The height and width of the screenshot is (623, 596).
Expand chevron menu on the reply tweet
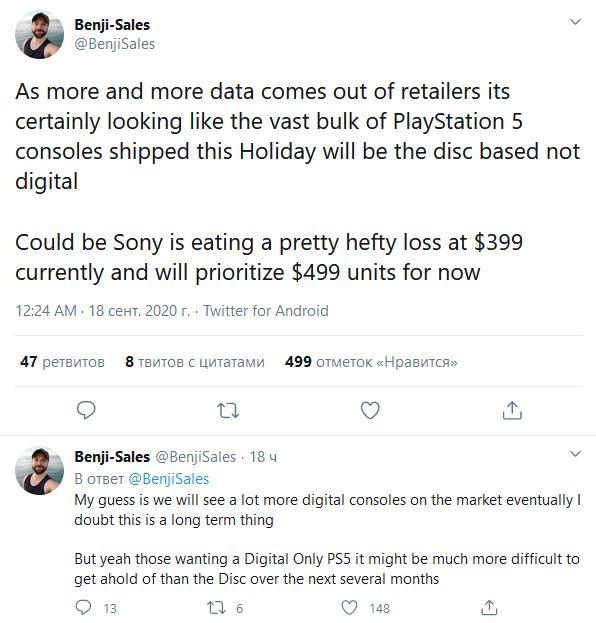point(575,454)
